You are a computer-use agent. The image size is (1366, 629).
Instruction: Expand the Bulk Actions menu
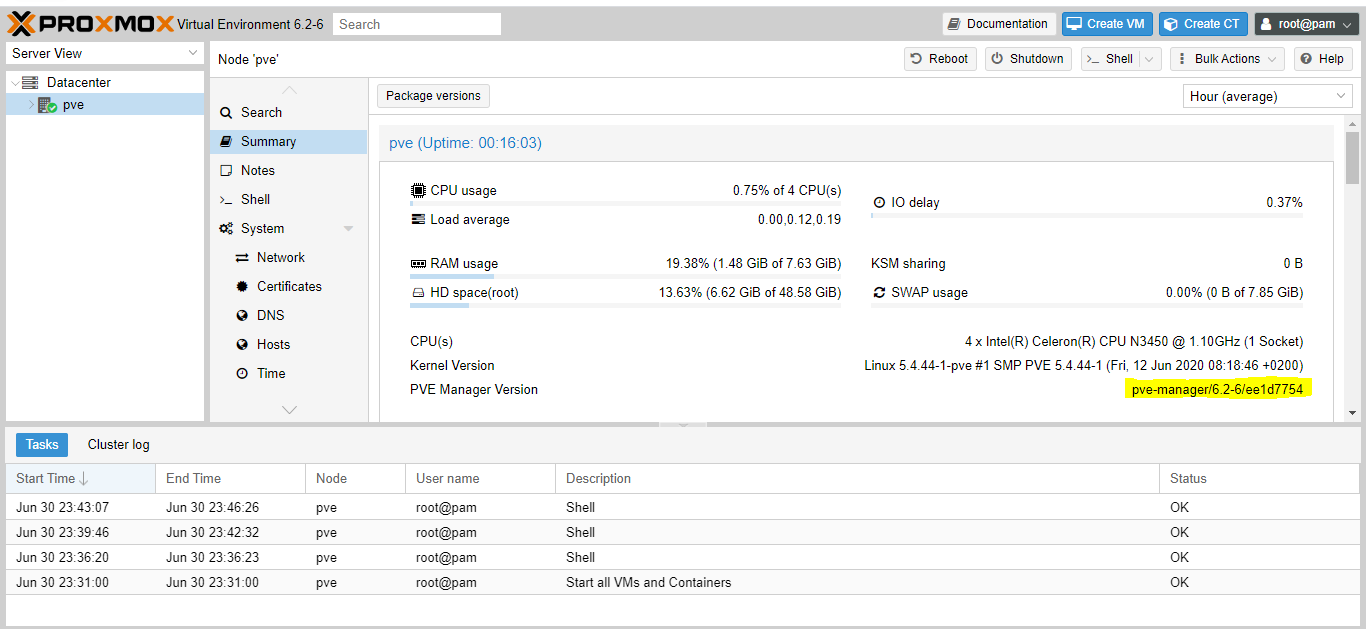tap(1227, 59)
